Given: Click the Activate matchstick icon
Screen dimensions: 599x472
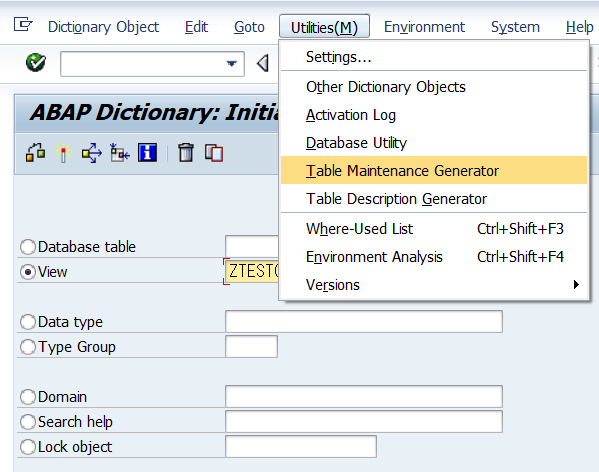Looking at the screenshot, I should coord(63,153).
